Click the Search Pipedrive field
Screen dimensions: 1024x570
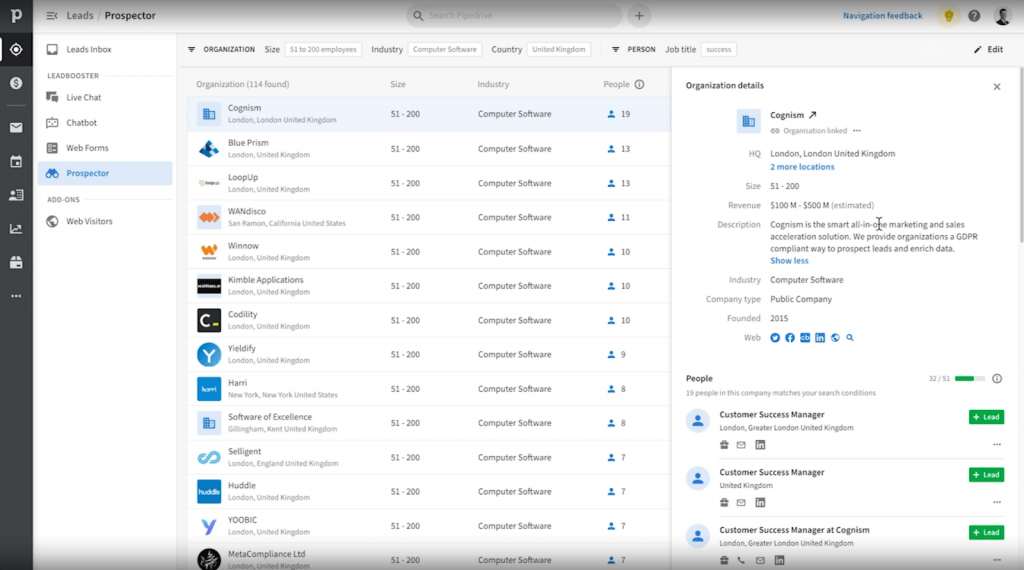[x=515, y=16]
